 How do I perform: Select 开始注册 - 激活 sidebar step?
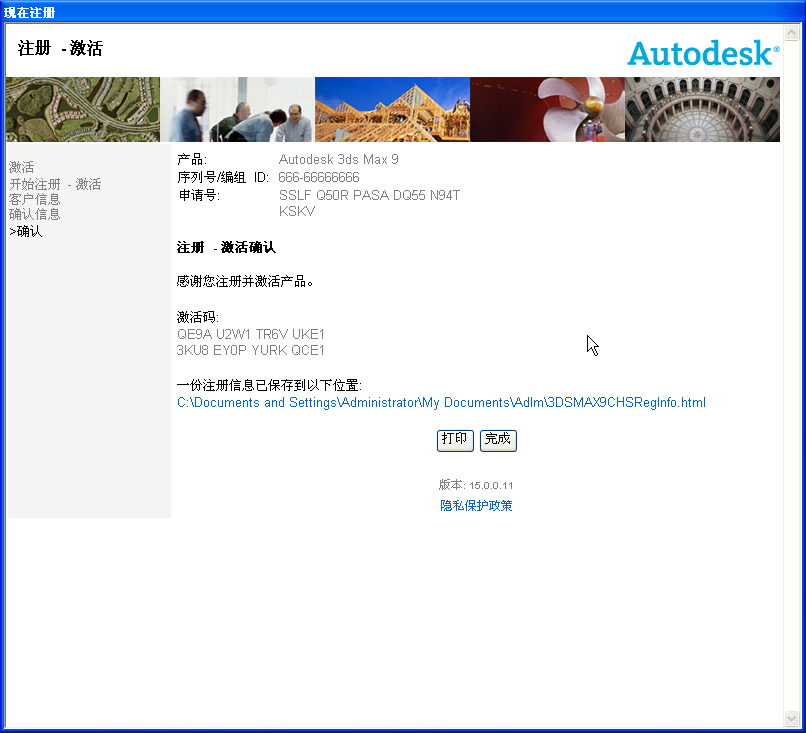point(55,184)
